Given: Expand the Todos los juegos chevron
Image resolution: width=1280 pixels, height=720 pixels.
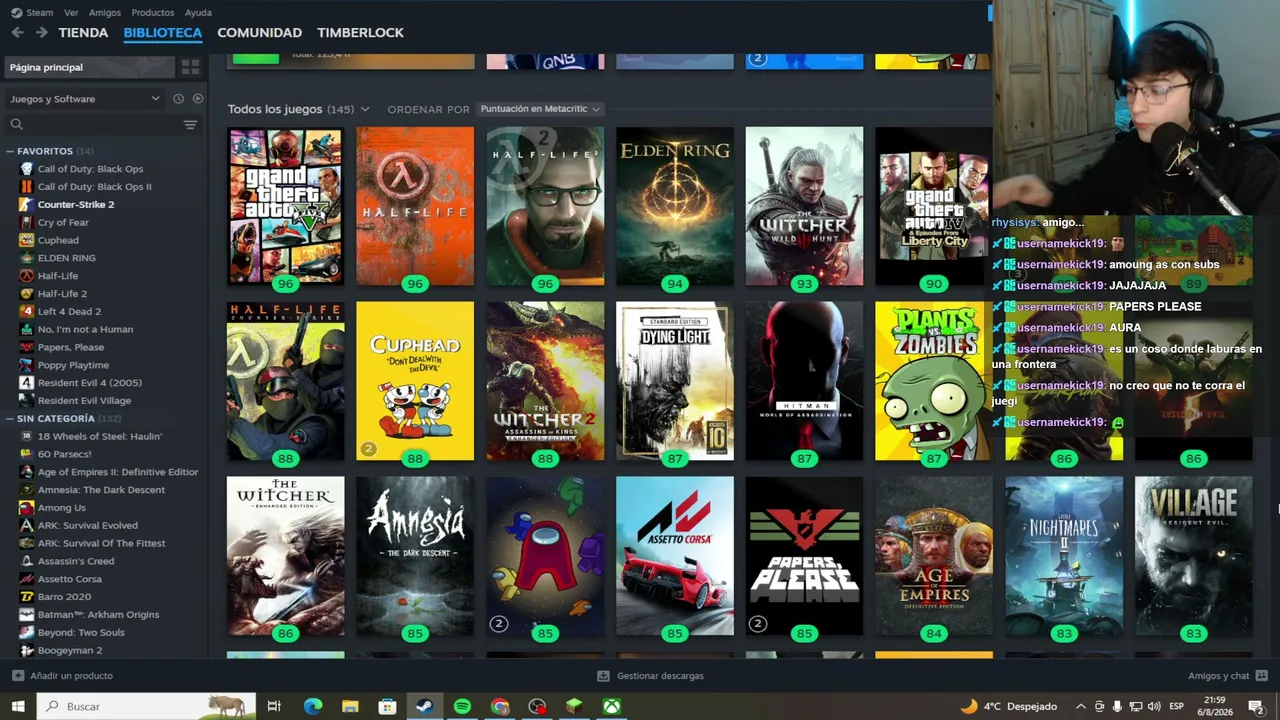Looking at the screenshot, I should click(365, 109).
